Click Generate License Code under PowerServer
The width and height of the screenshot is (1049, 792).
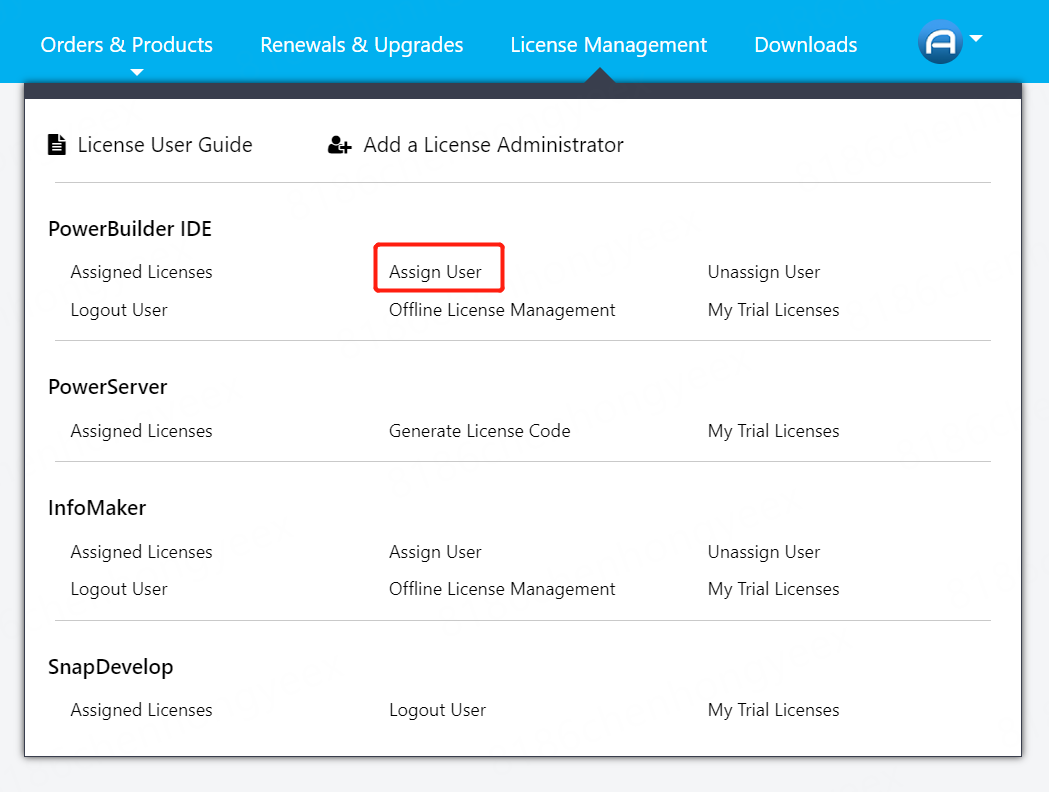tap(480, 431)
